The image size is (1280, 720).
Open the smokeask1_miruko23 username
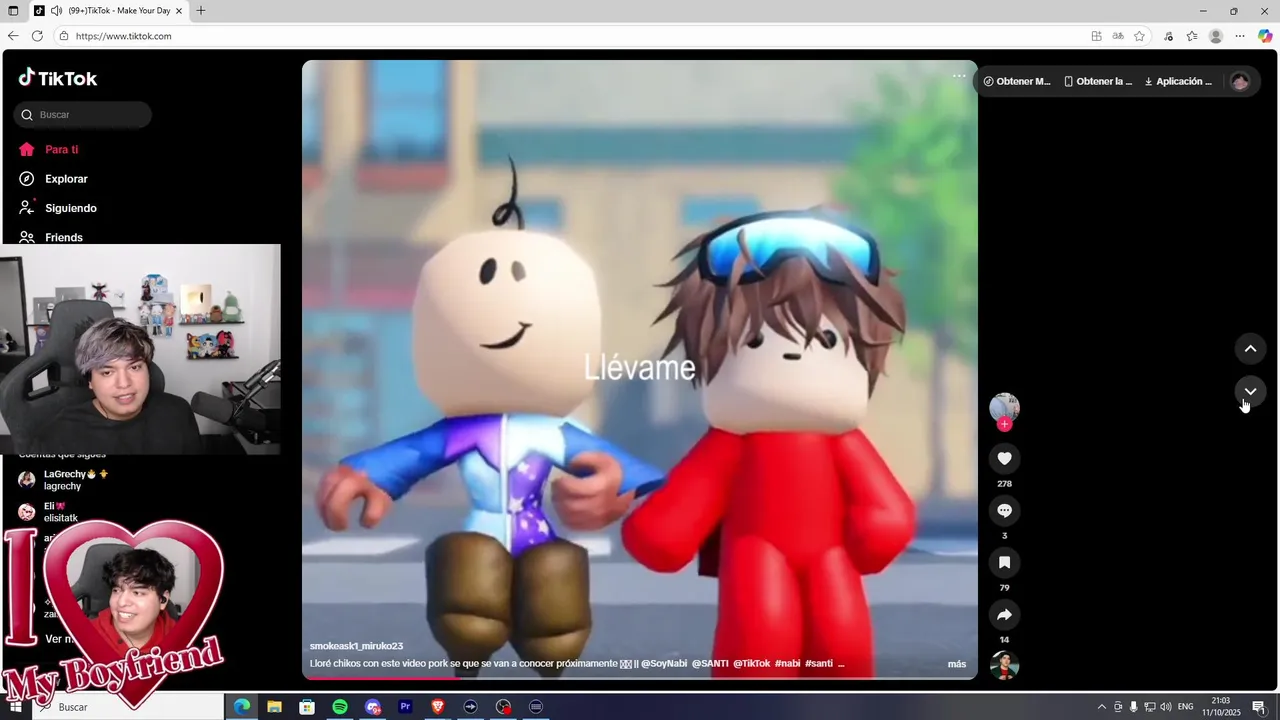tap(356, 646)
